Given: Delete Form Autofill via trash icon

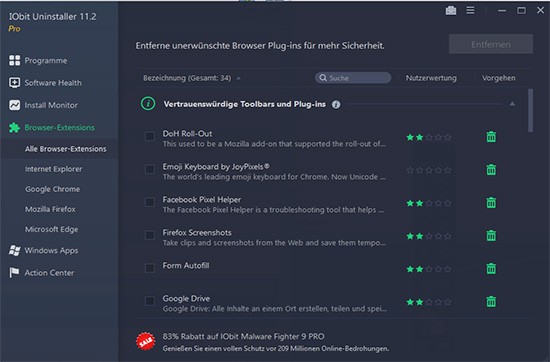Looking at the screenshot, I should (491, 269).
